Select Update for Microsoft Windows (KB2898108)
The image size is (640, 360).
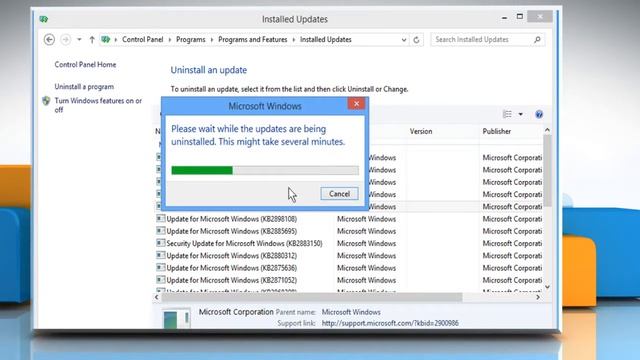coord(231,219)
